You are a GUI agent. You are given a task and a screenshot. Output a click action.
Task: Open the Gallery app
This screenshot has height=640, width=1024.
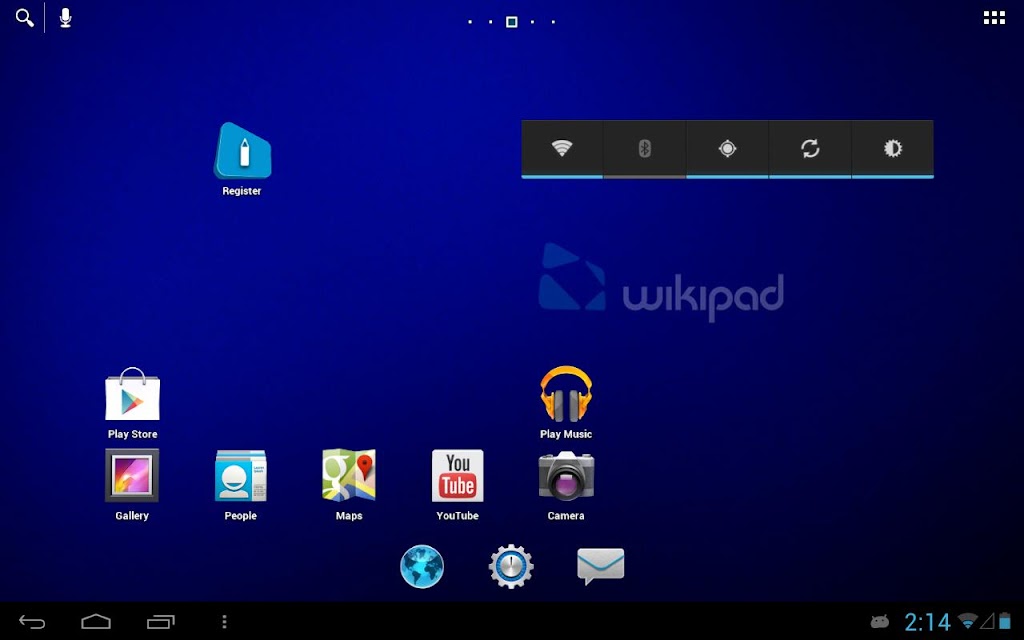click(132, 485)
